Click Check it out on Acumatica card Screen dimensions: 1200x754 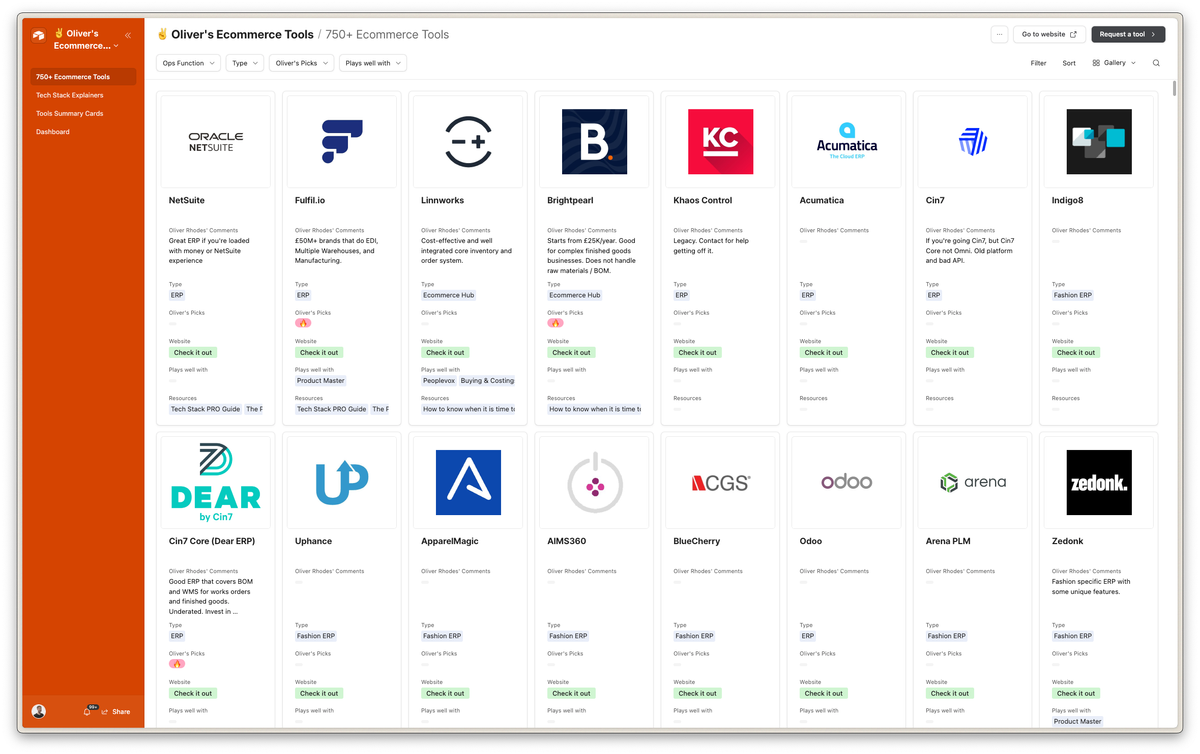click(823, 352)
